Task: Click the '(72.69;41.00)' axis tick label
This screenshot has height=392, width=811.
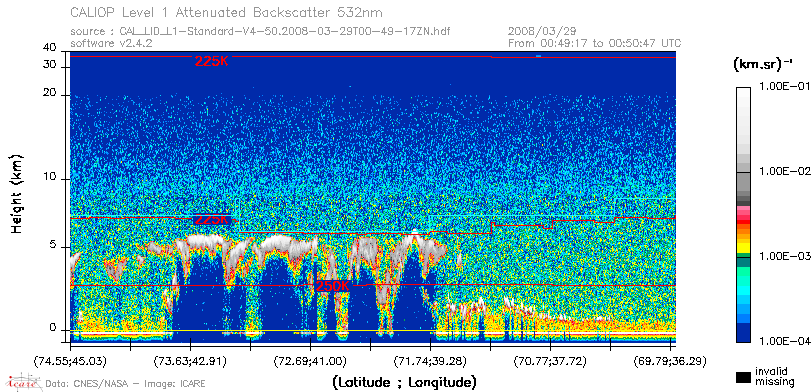Action: [310, 361]
